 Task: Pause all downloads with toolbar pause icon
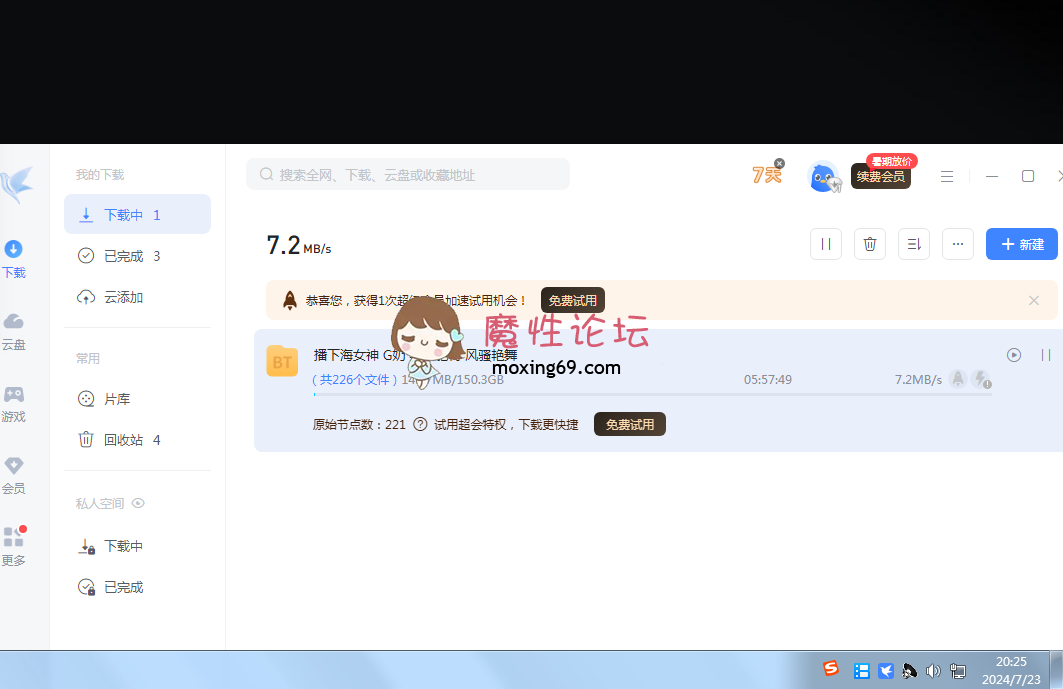pos(826,244)
